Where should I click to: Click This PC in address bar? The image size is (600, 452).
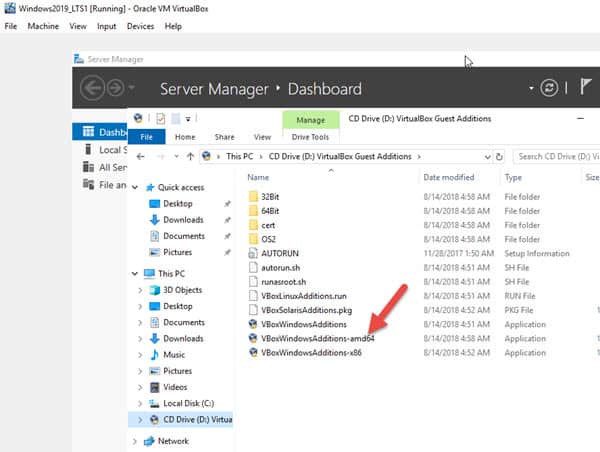click(240, 157)
